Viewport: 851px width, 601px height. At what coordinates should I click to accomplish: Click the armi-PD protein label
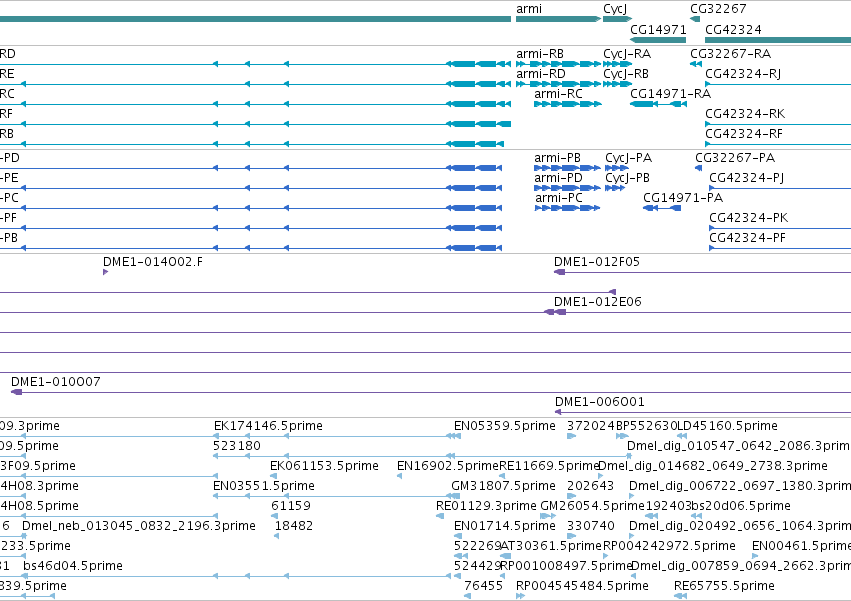[558, 178]
